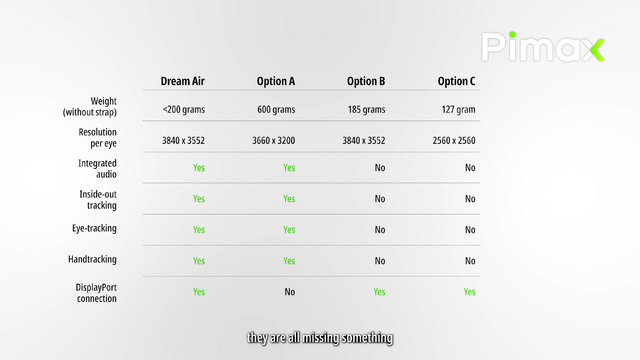This screenshot has width=640, height=360.
Task: Click the Integrated audio row label
Action: tap(98, 169)
